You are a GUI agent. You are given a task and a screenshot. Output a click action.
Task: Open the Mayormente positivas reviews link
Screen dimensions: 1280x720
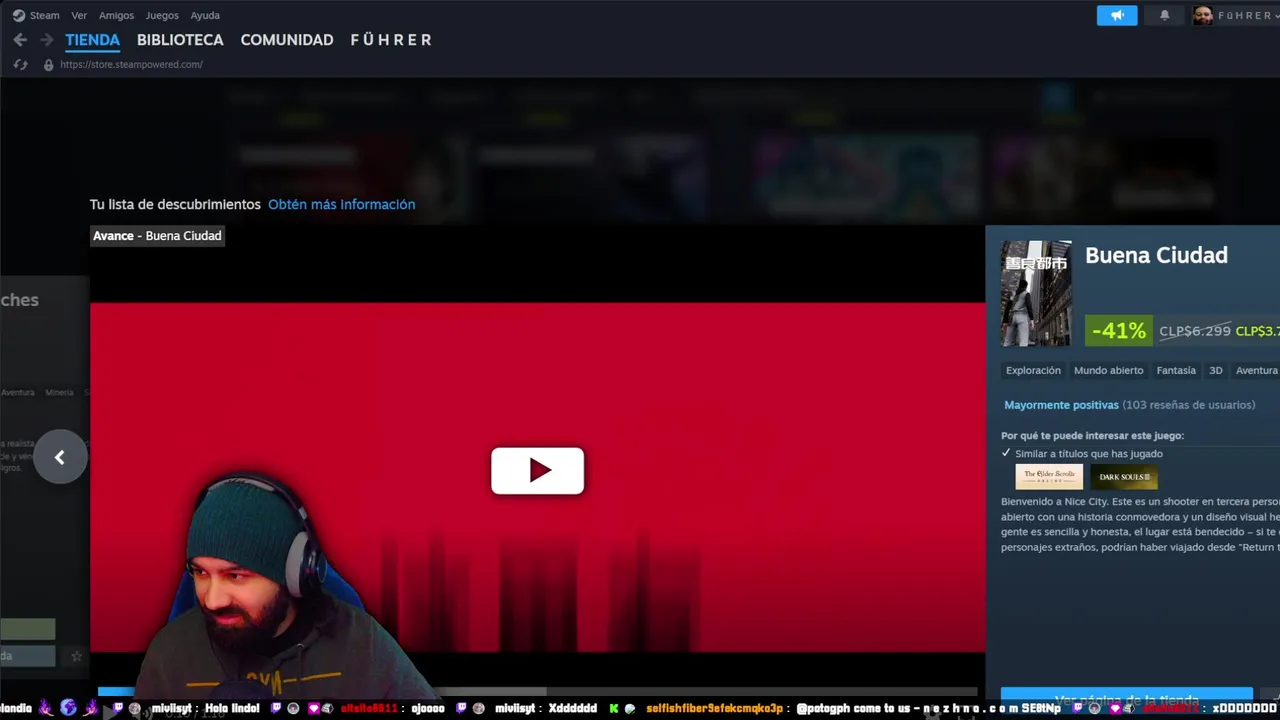pos(1061,405)
